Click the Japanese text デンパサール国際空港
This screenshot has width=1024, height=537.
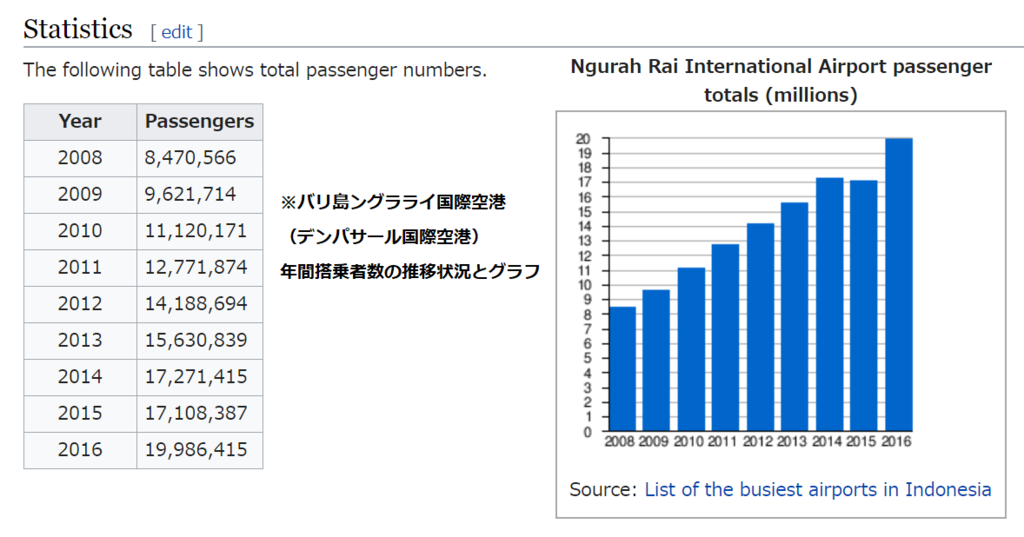383,236
